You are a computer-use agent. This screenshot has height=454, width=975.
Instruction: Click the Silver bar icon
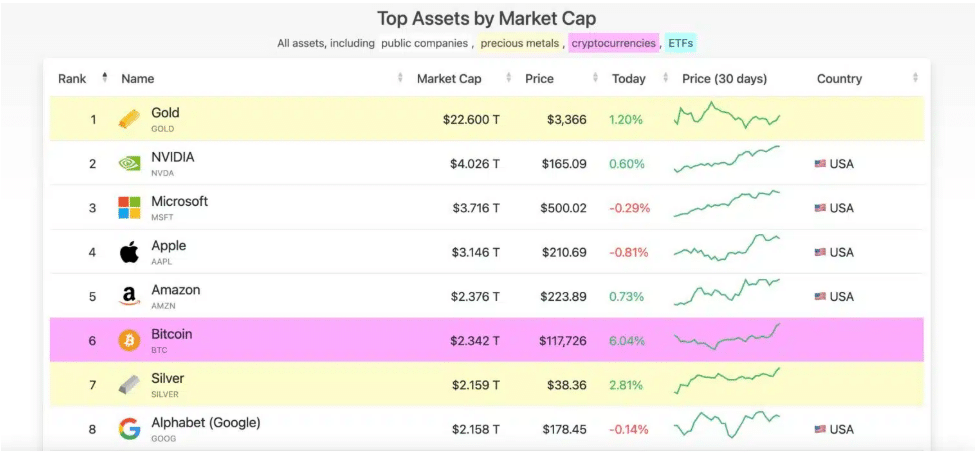click(x=129, y=385)
